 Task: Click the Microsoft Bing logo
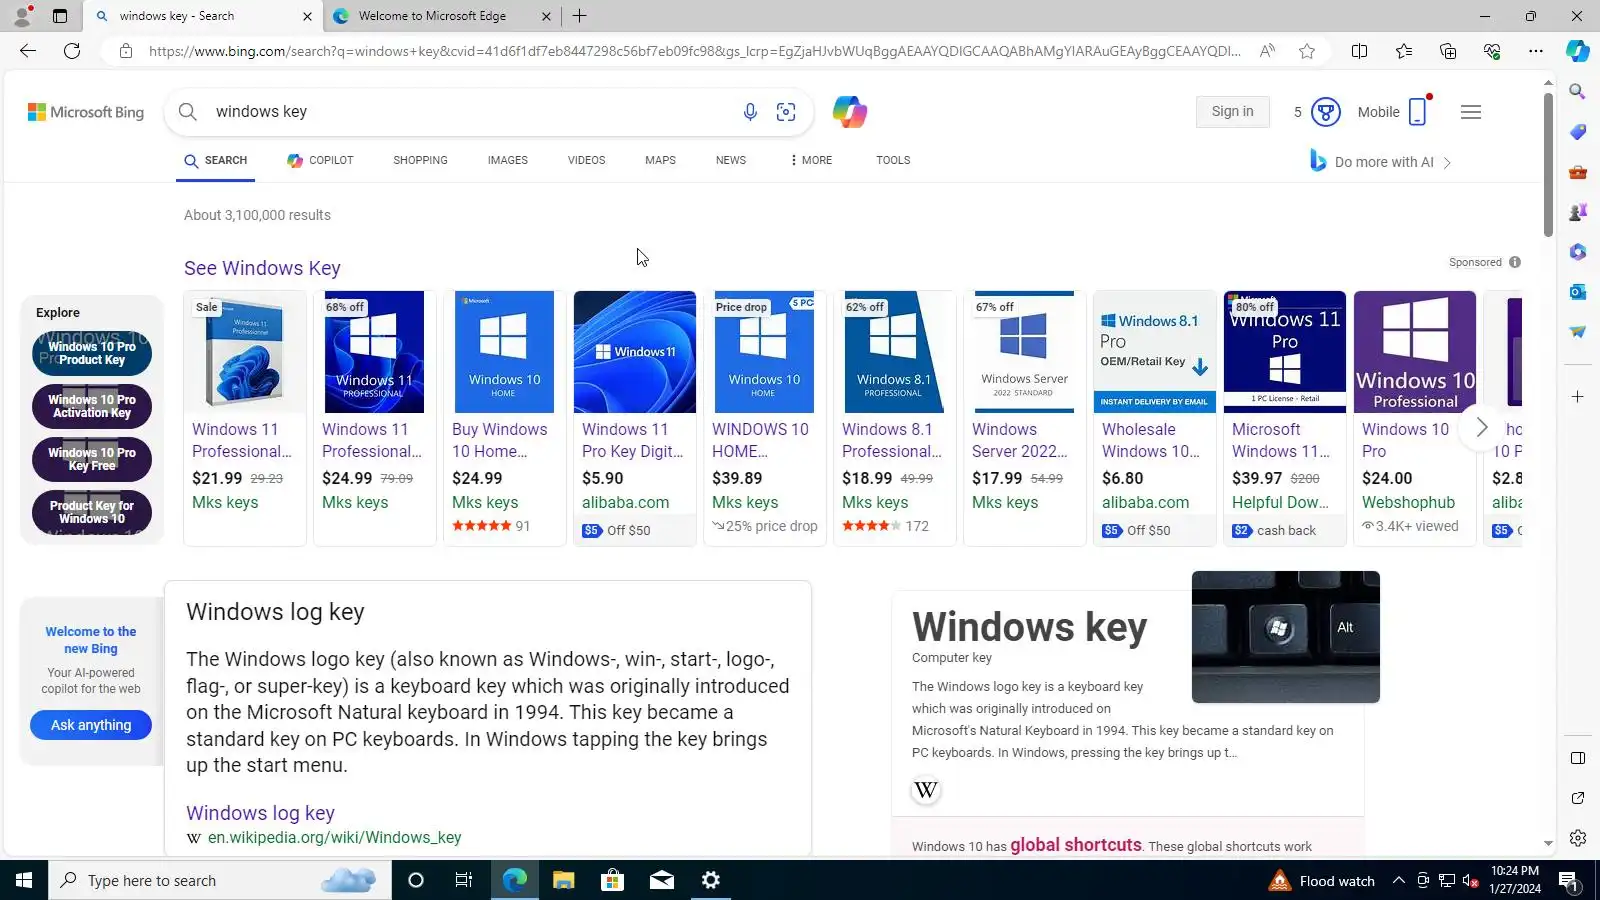point(86,112)
